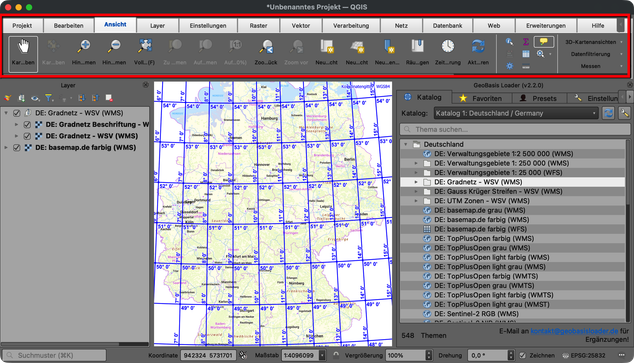Click the Vergrößerung magnifier stepper
Image resolution: width=634 pixels, height=363 pixels.
tap(429, 355)
